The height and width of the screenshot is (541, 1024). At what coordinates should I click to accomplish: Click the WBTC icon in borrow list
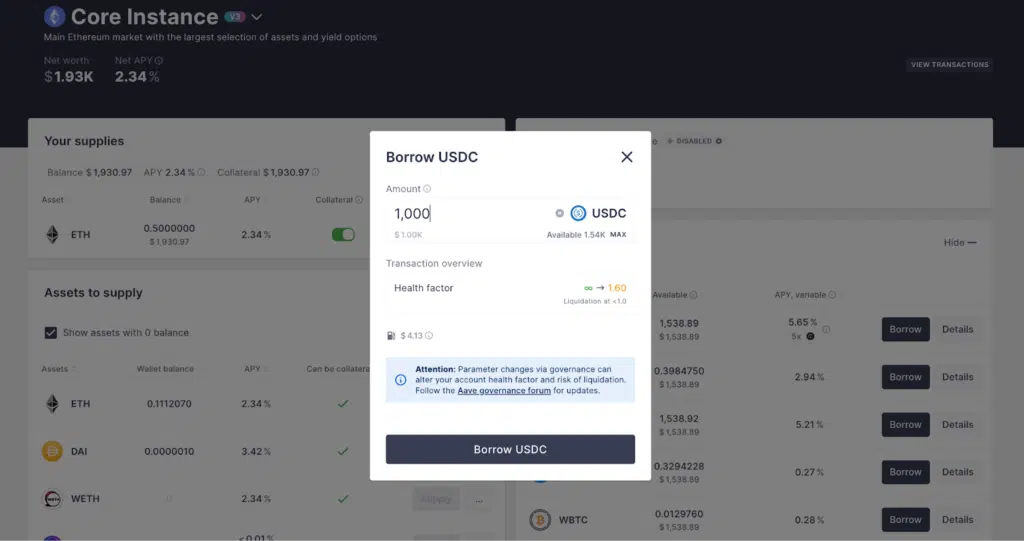coord(540,519)
